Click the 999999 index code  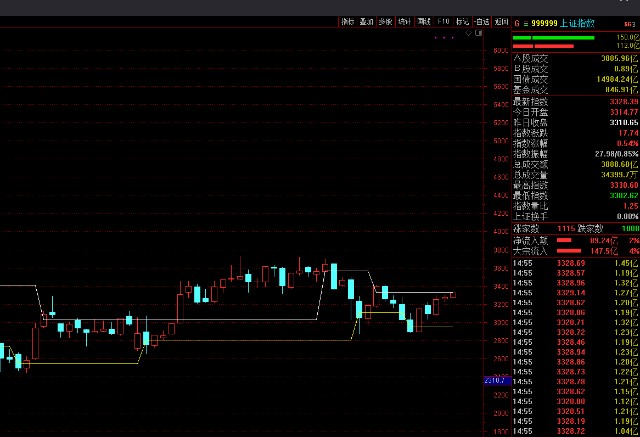pos(545,21)
